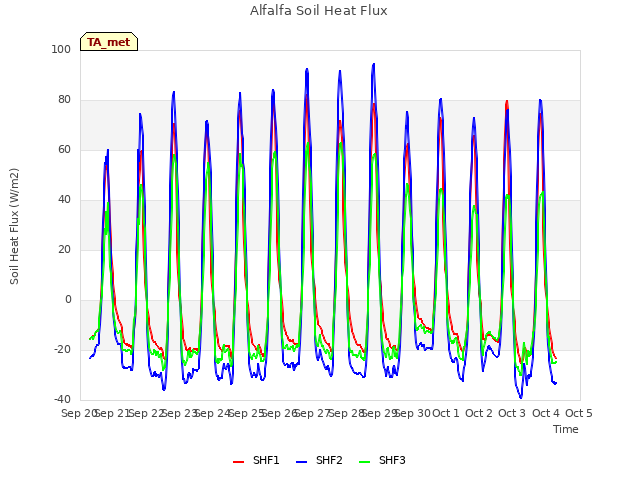Click the TA_met annotation label
Viewport: 640px width, 480px height.
click(x=109, y=42)
